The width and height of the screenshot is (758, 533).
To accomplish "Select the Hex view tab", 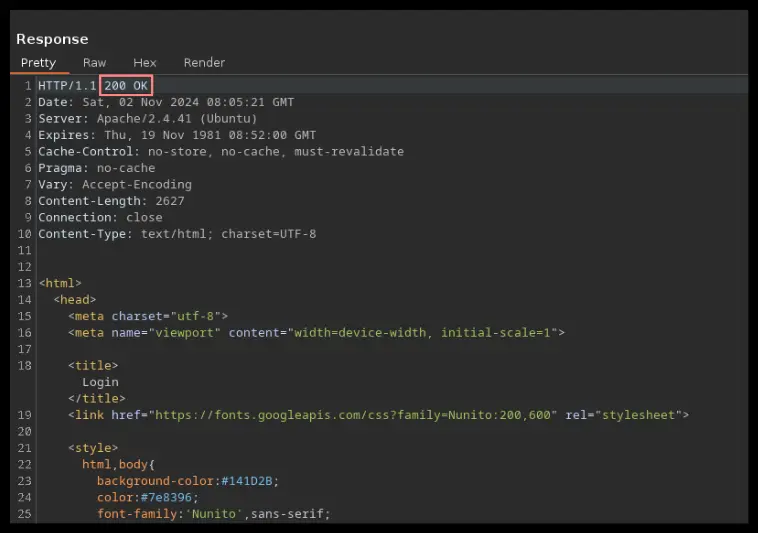I will [x=145, y=63].
